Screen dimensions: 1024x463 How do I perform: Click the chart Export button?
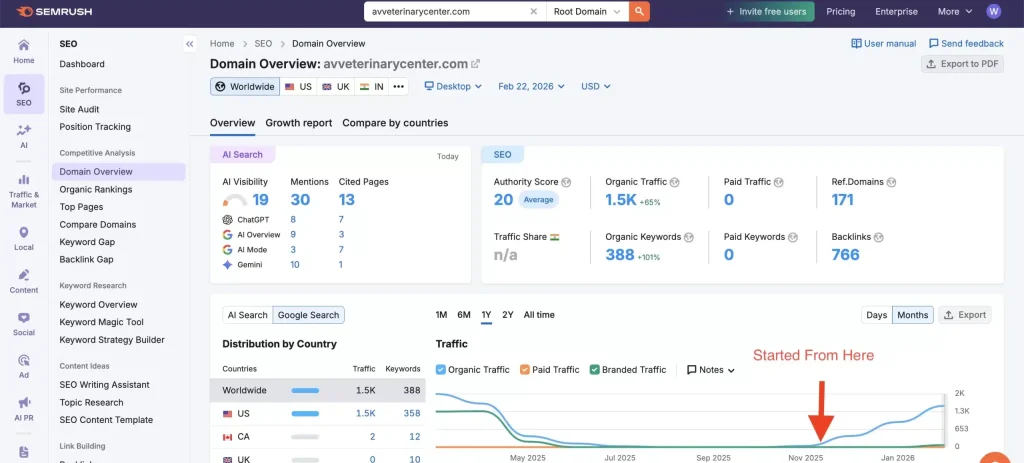point(965,315)
